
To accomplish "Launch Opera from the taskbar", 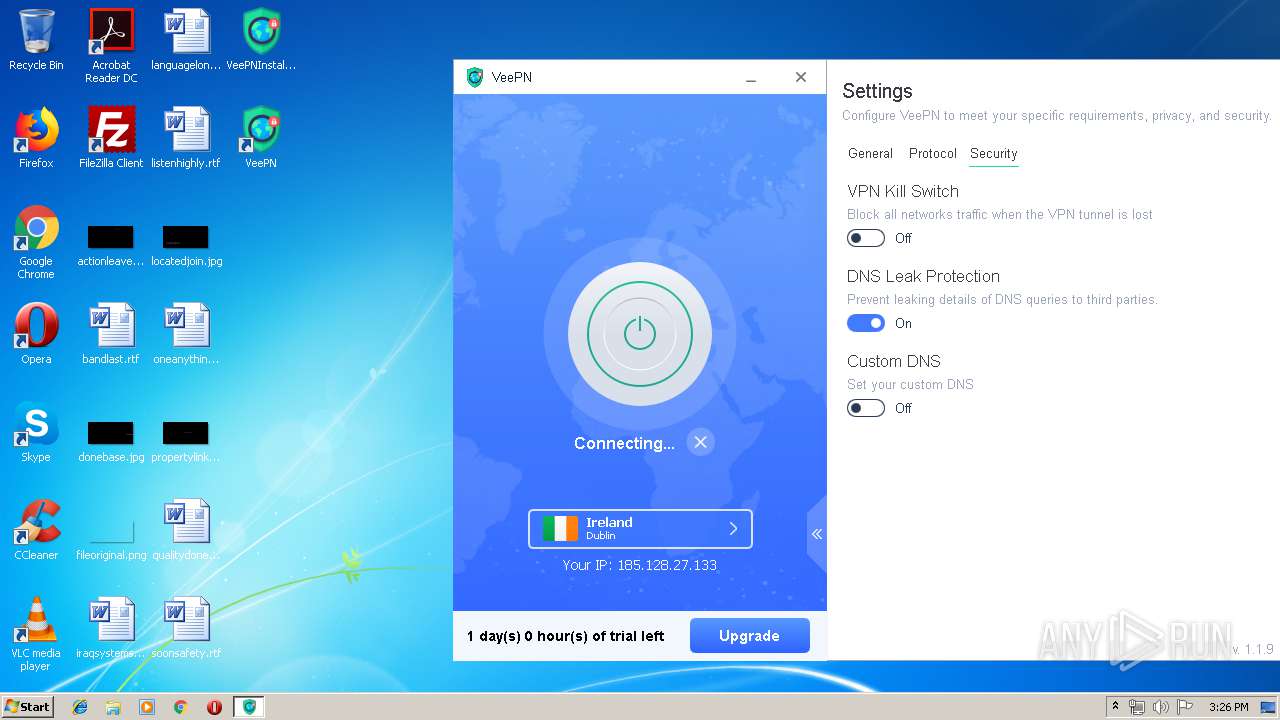I will 214,707.
